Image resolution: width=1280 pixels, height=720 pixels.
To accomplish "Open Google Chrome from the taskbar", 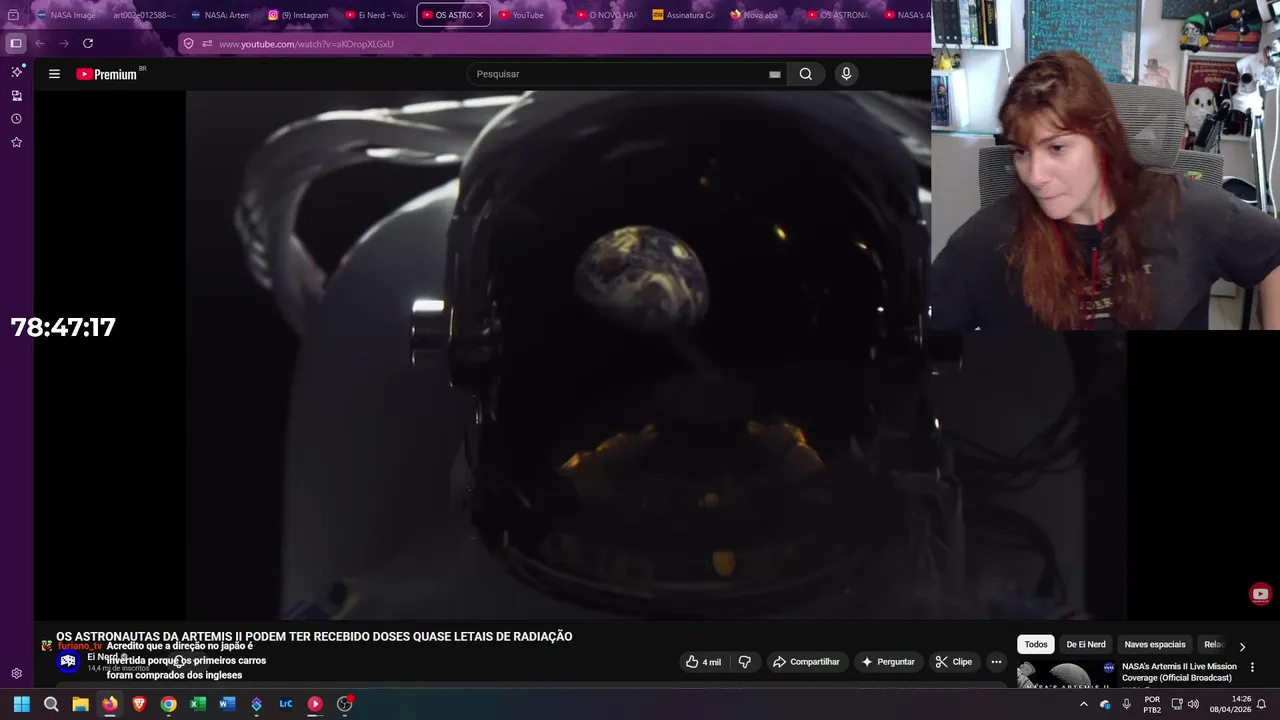I will 168,704.
